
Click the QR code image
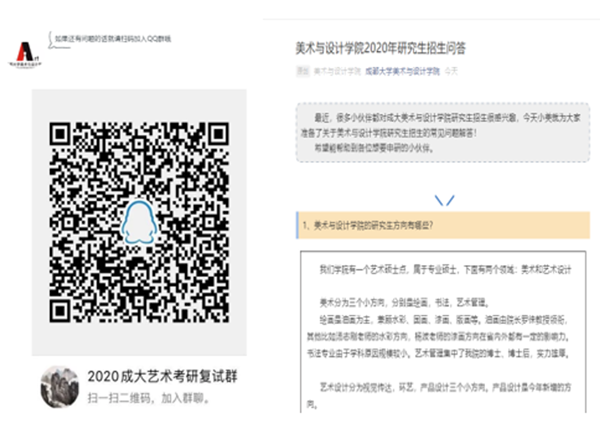coord(139,223)
